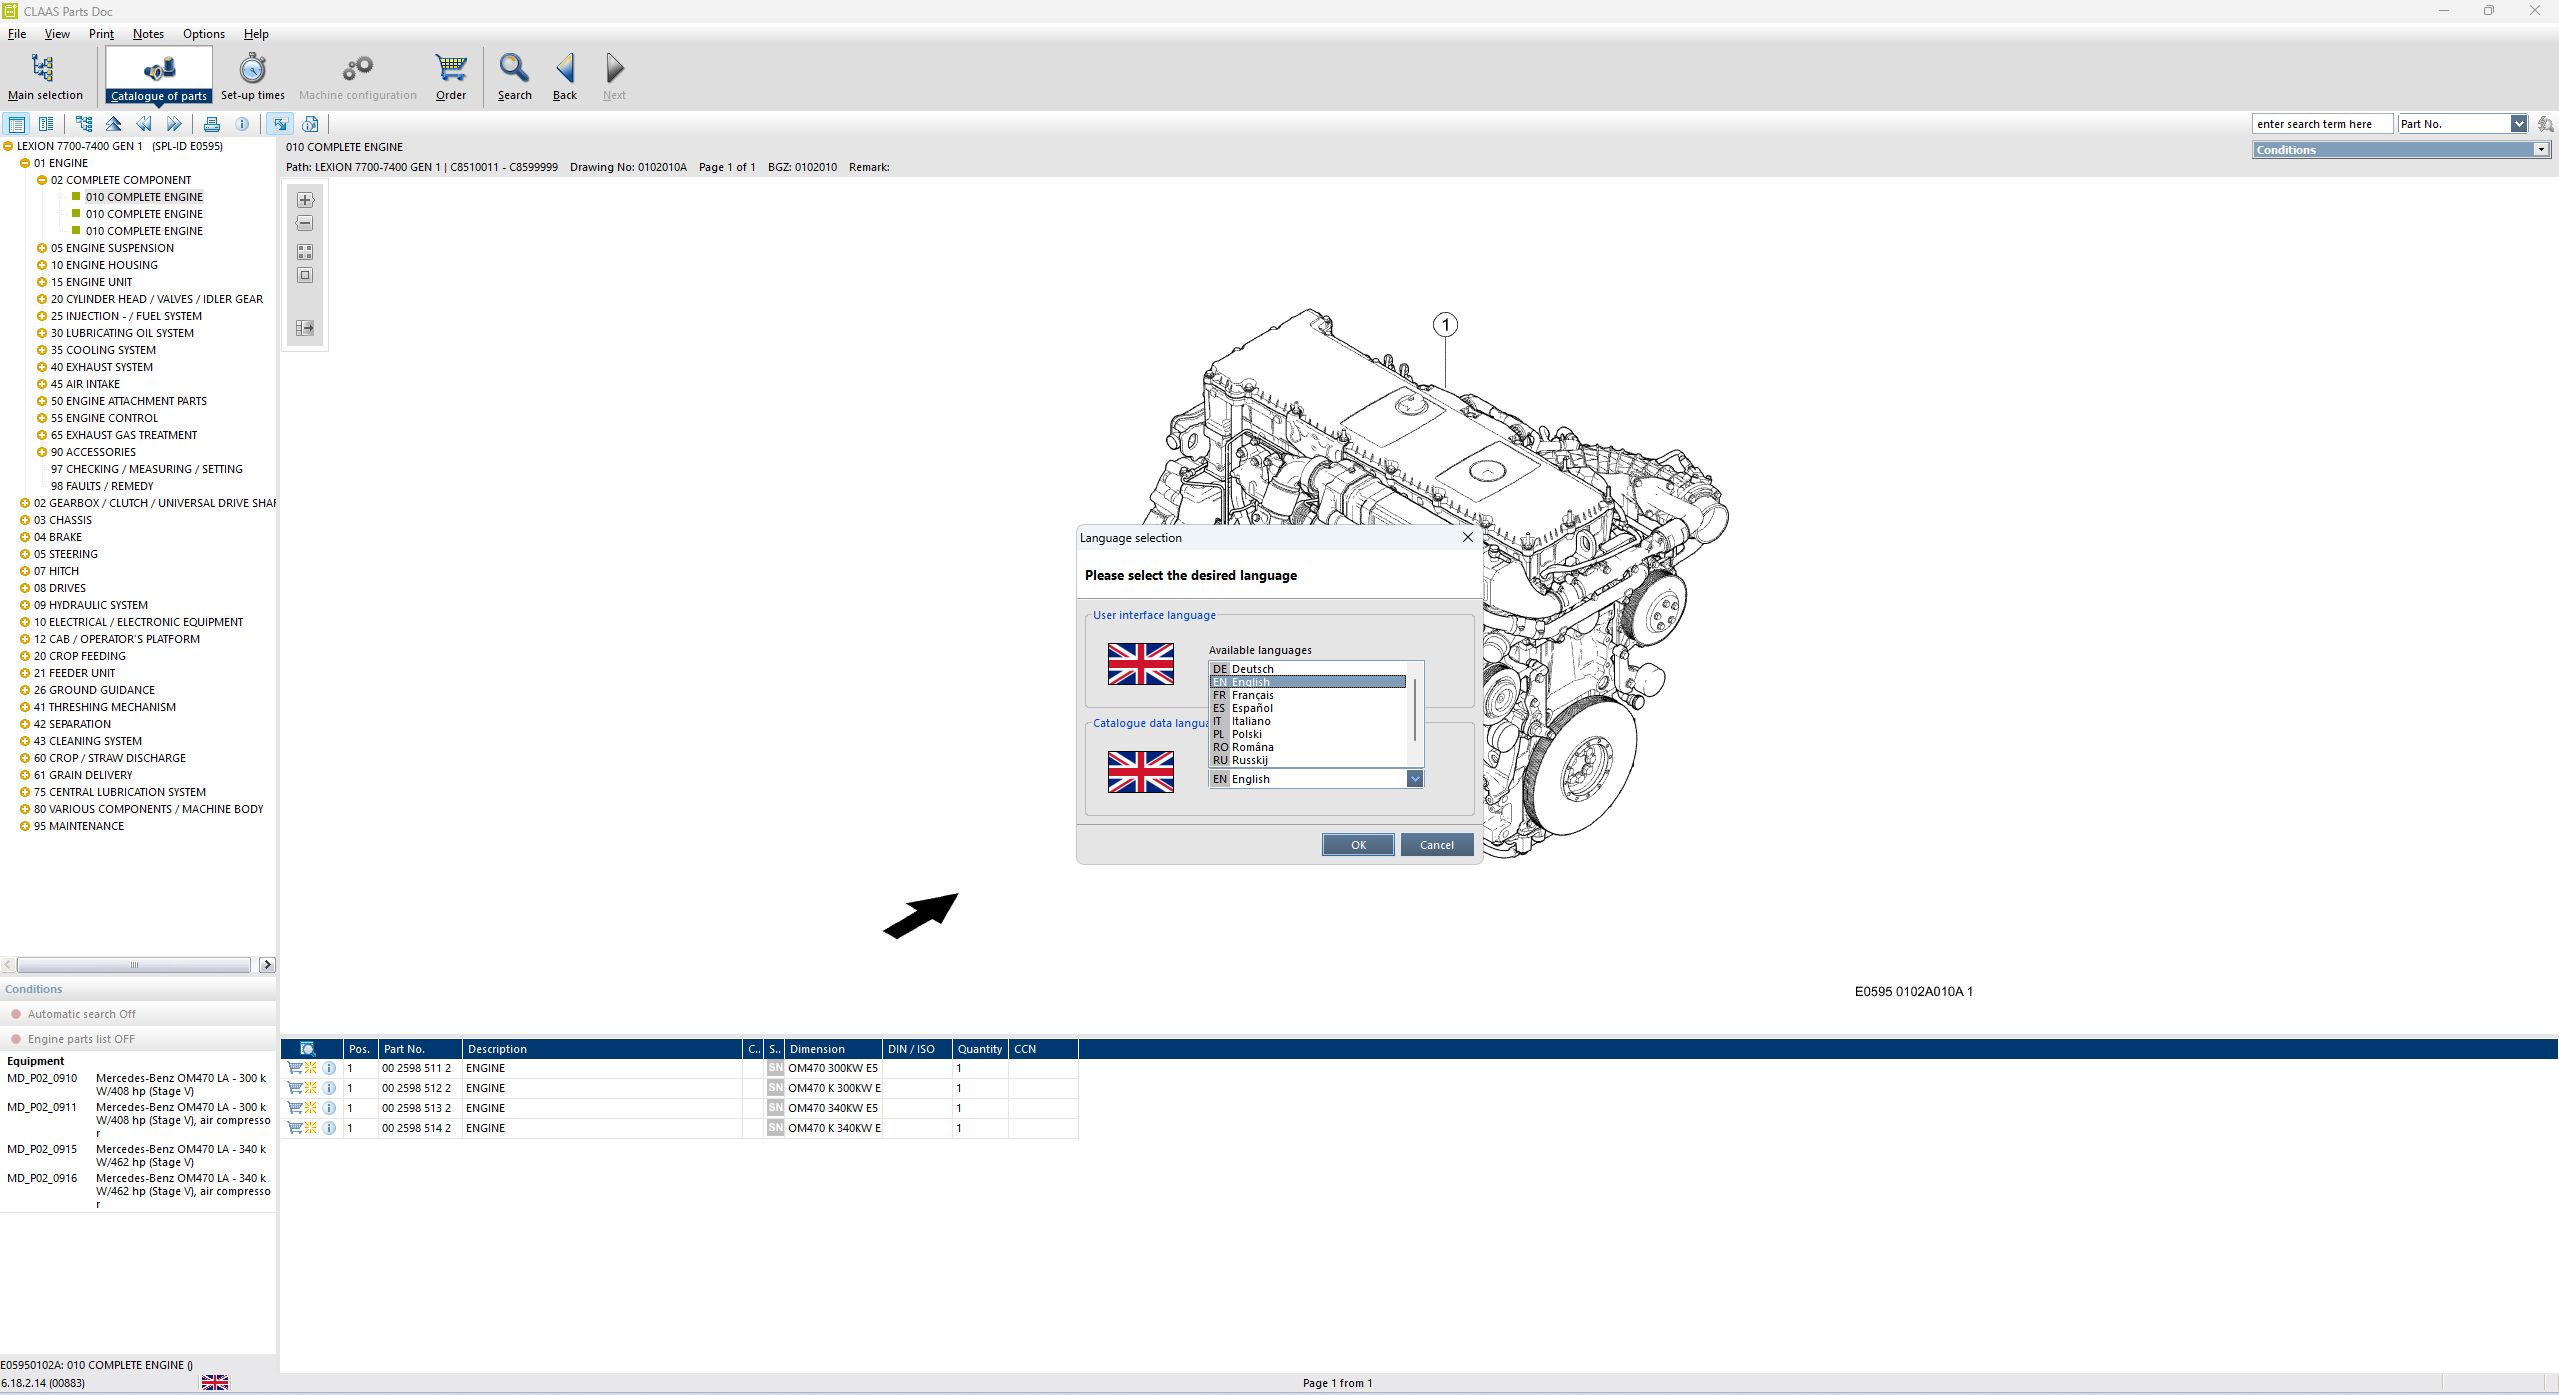2559x1395 pixels.
Task: Cancel the Language selection dialog
Action: pos(1436,844)
